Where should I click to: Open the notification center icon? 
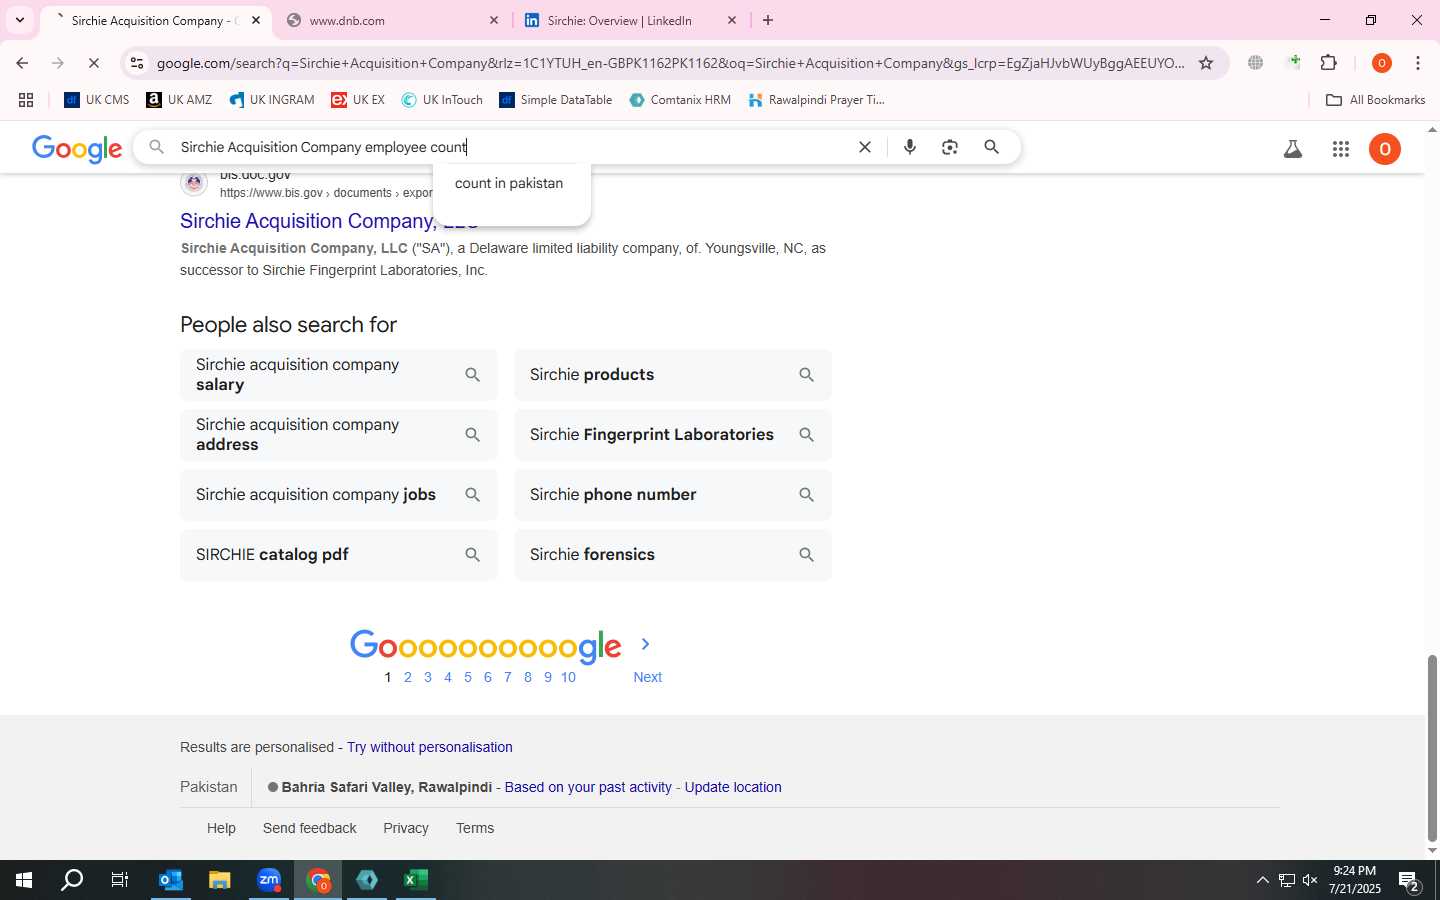pyautogui.click(x=1410, y=881)
